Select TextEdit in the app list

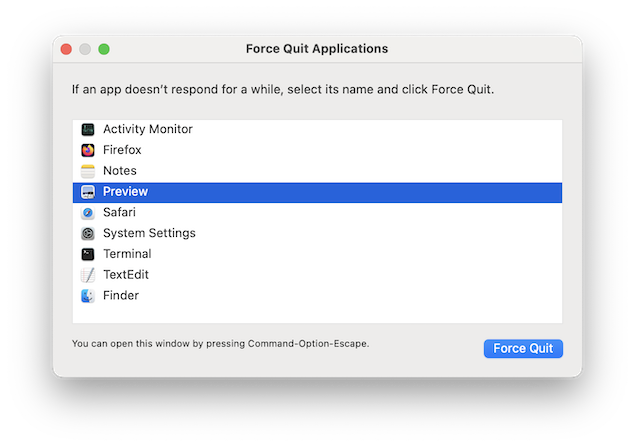tap(127, 275)
